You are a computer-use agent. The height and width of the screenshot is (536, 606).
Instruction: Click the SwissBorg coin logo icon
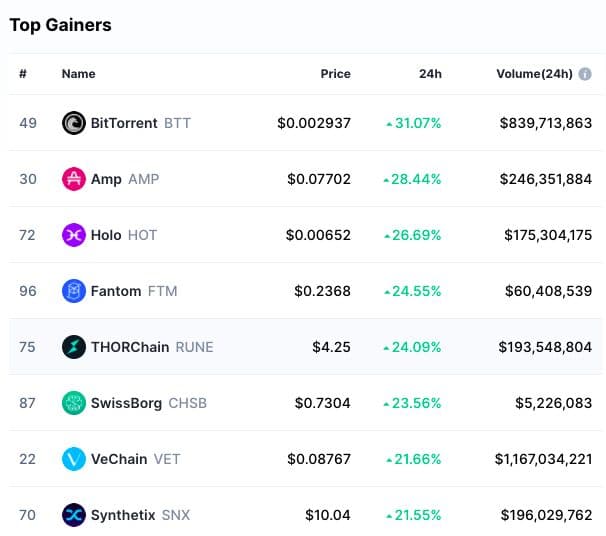point(74,403)
